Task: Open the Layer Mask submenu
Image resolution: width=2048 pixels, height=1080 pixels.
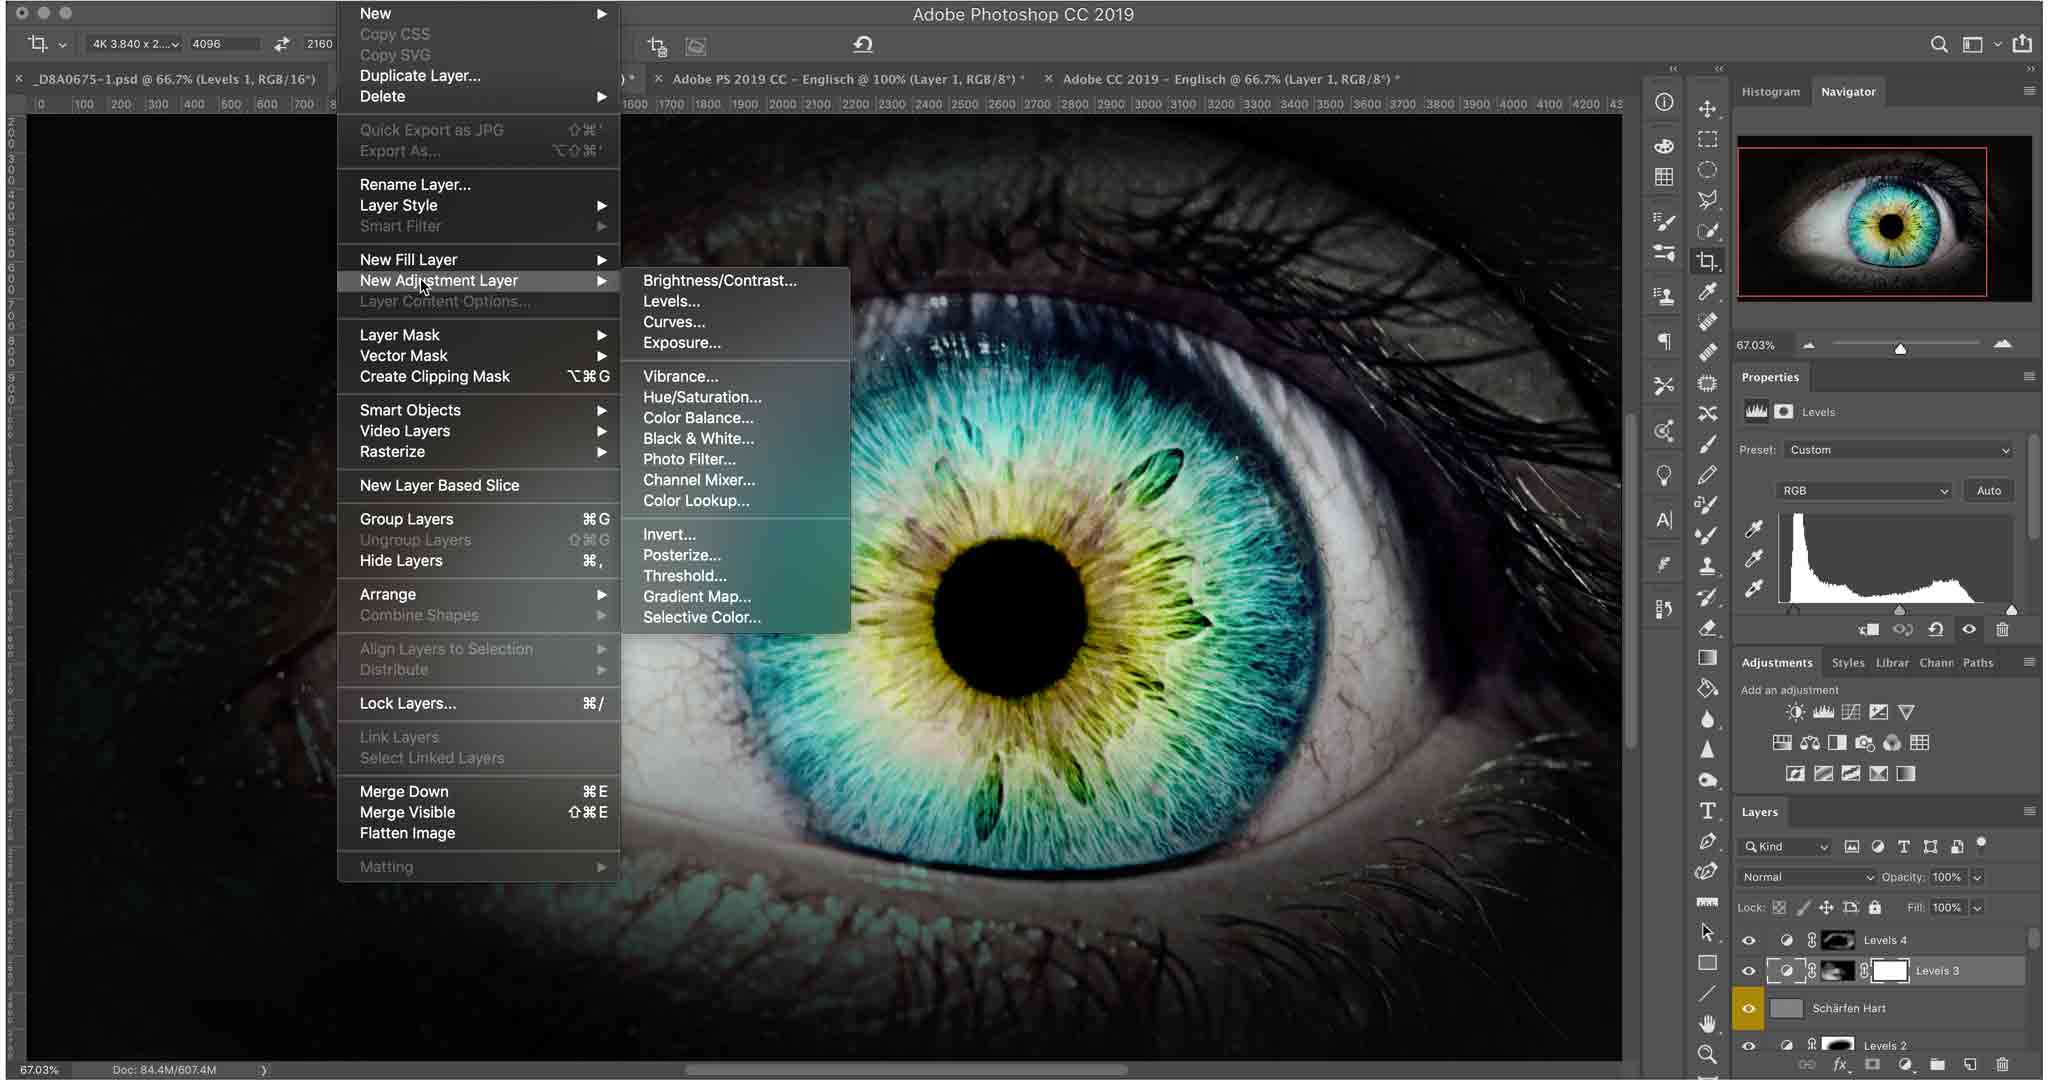Action: pos(478,335)
